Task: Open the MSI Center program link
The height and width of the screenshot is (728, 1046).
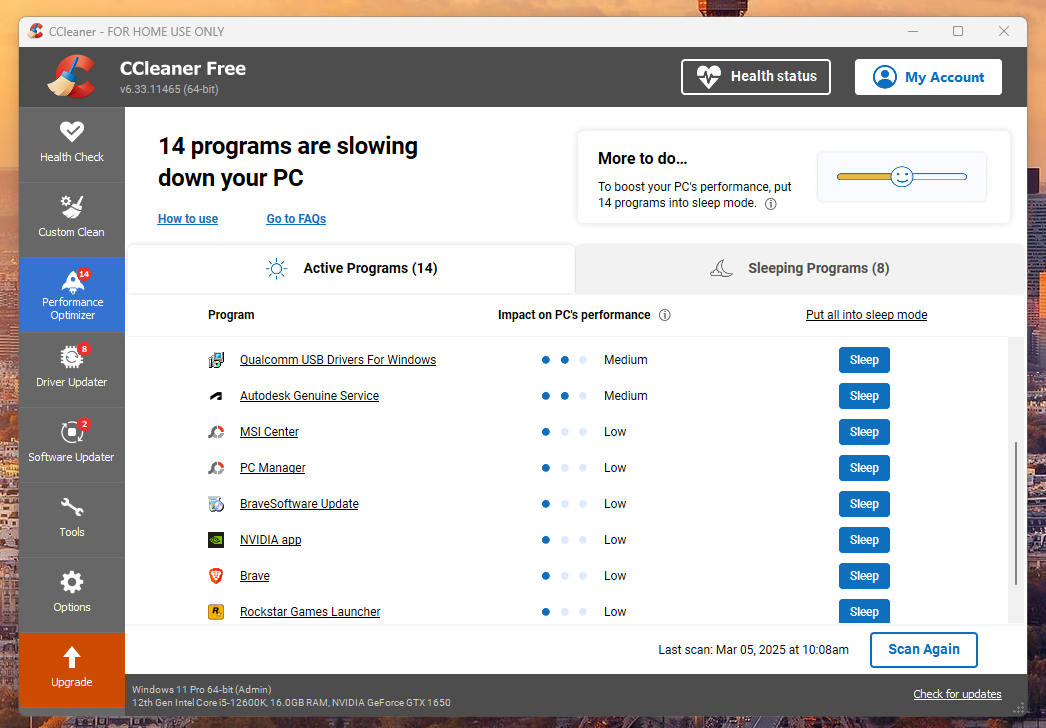Action: tap(269, 432)
